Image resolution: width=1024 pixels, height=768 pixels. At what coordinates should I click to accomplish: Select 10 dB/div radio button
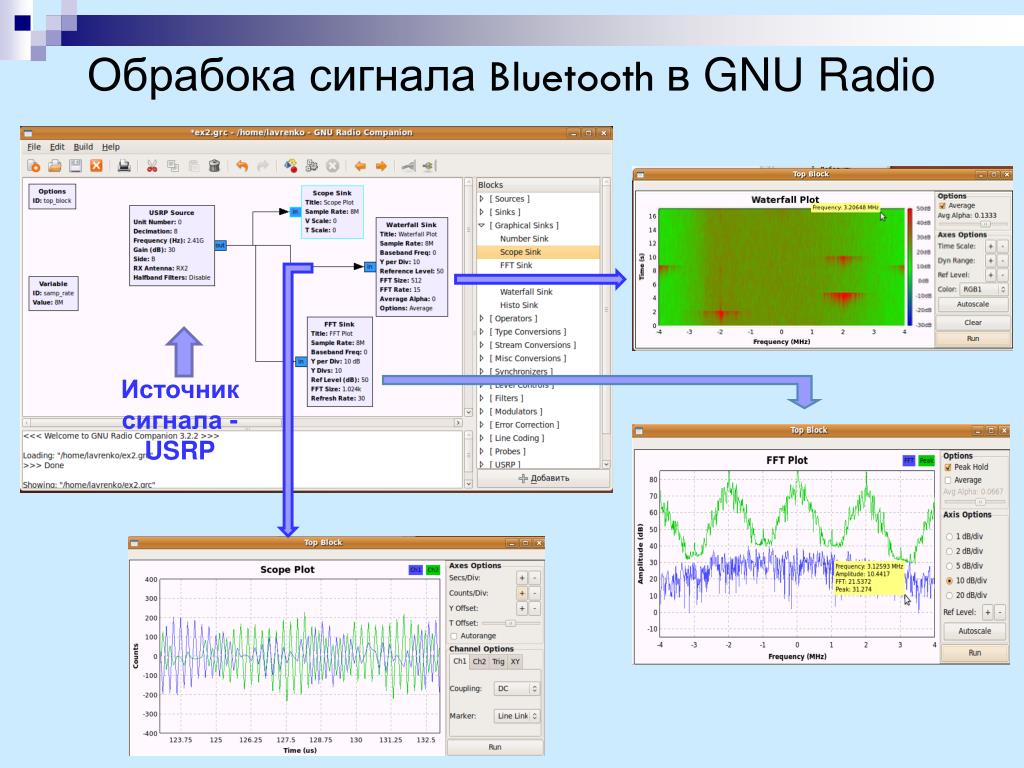(x=949, y=581)
